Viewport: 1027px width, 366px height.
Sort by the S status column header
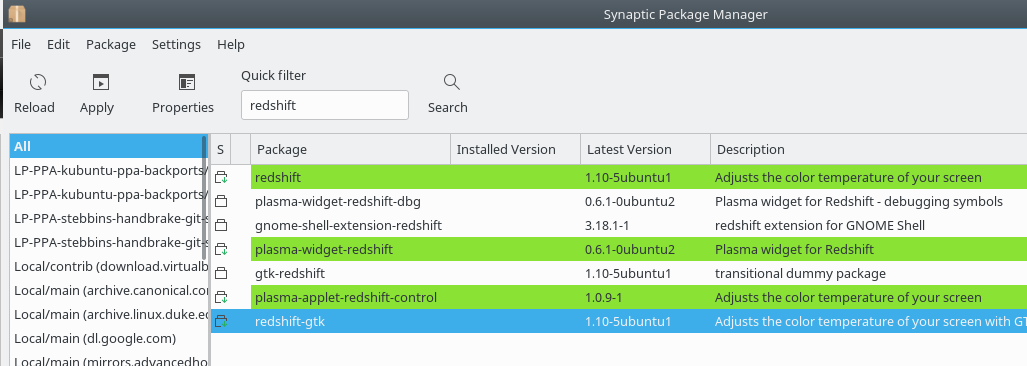tap(220, 149)
